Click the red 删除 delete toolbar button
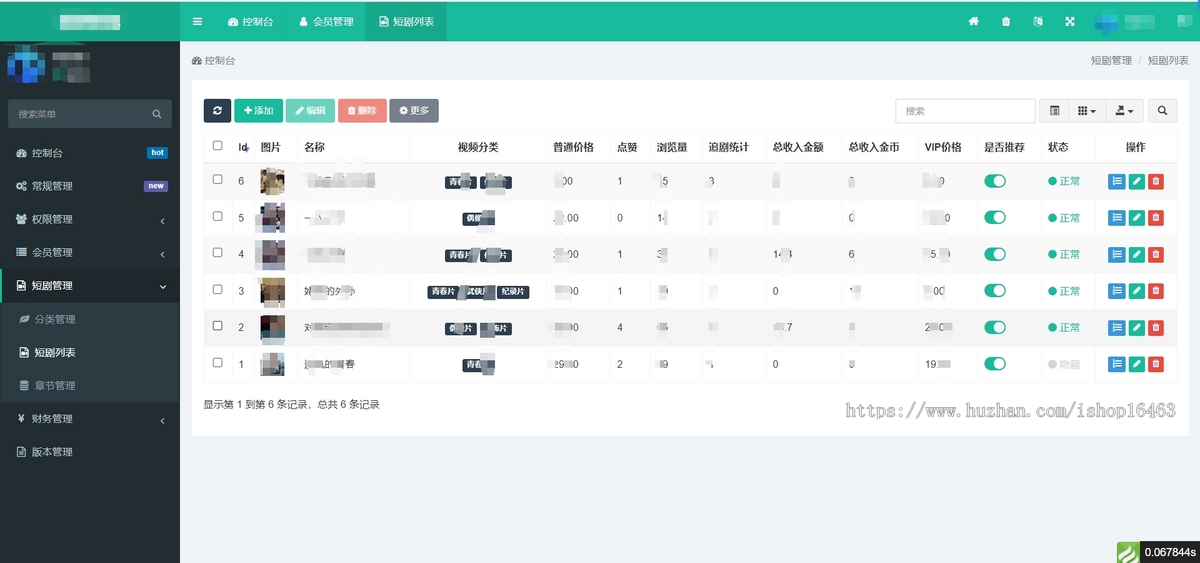Image resolution: width=1200 pixels, height=563 pixels. pos(362,110)
